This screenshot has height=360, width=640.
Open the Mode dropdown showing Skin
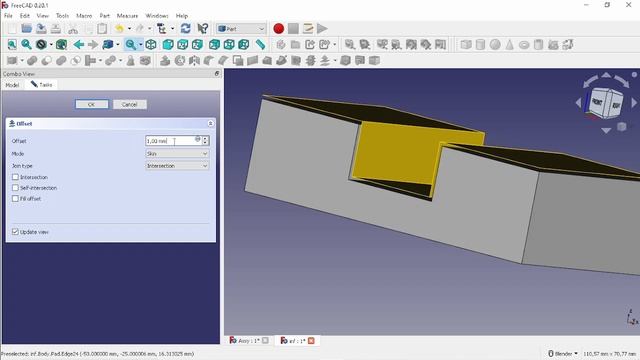coord(177,153)
